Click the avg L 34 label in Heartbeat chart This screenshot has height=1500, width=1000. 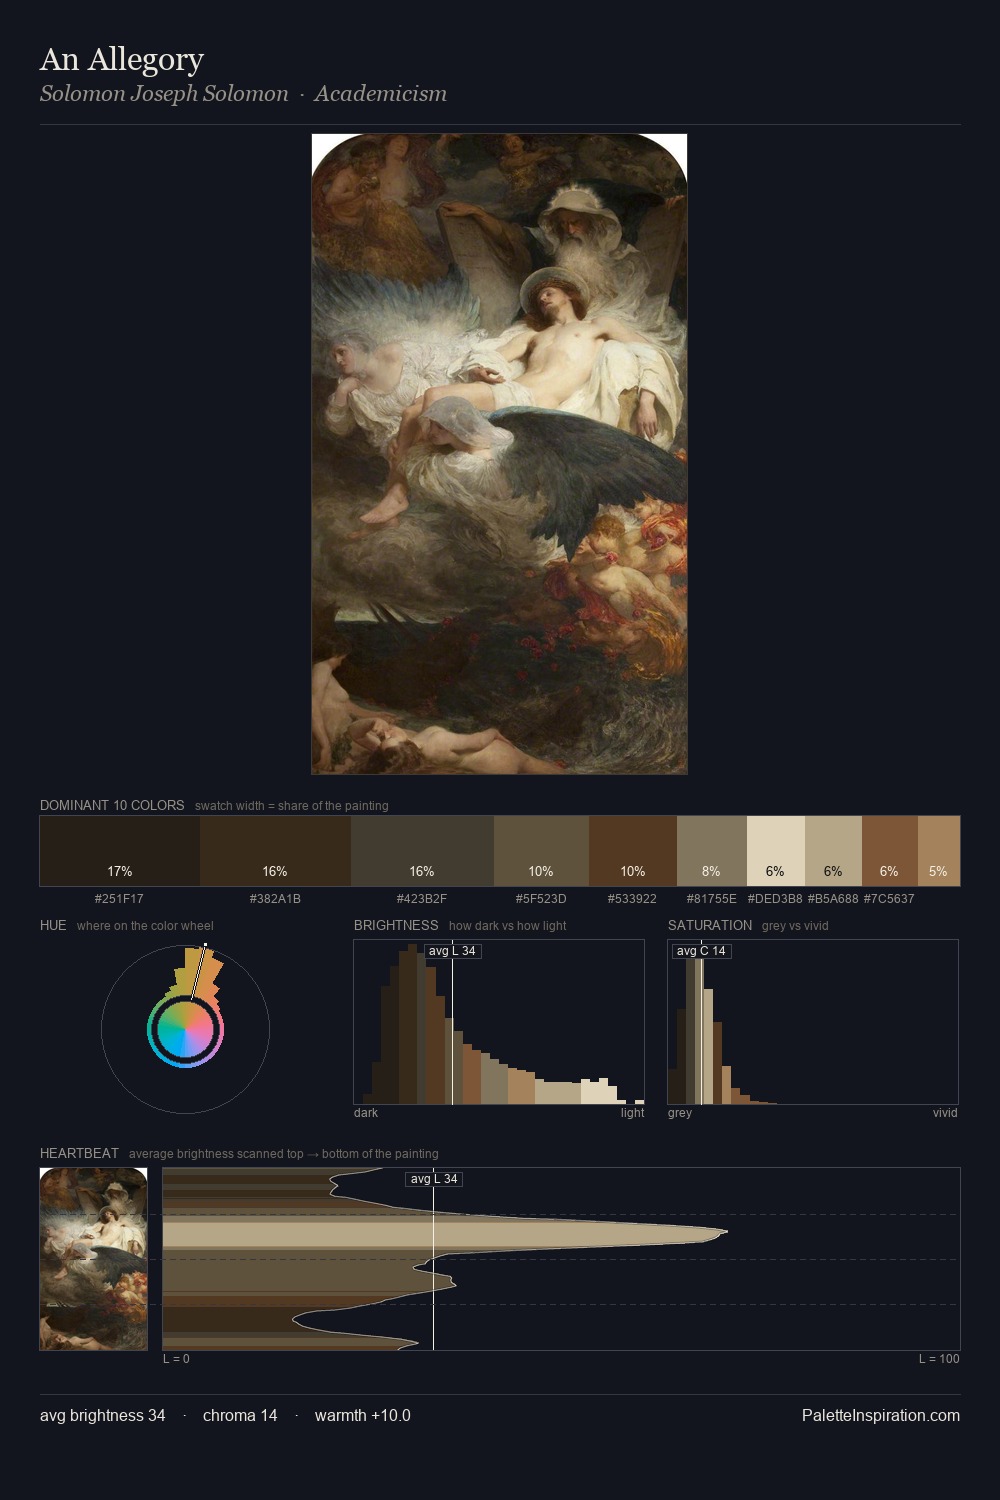pos(434,1179)
